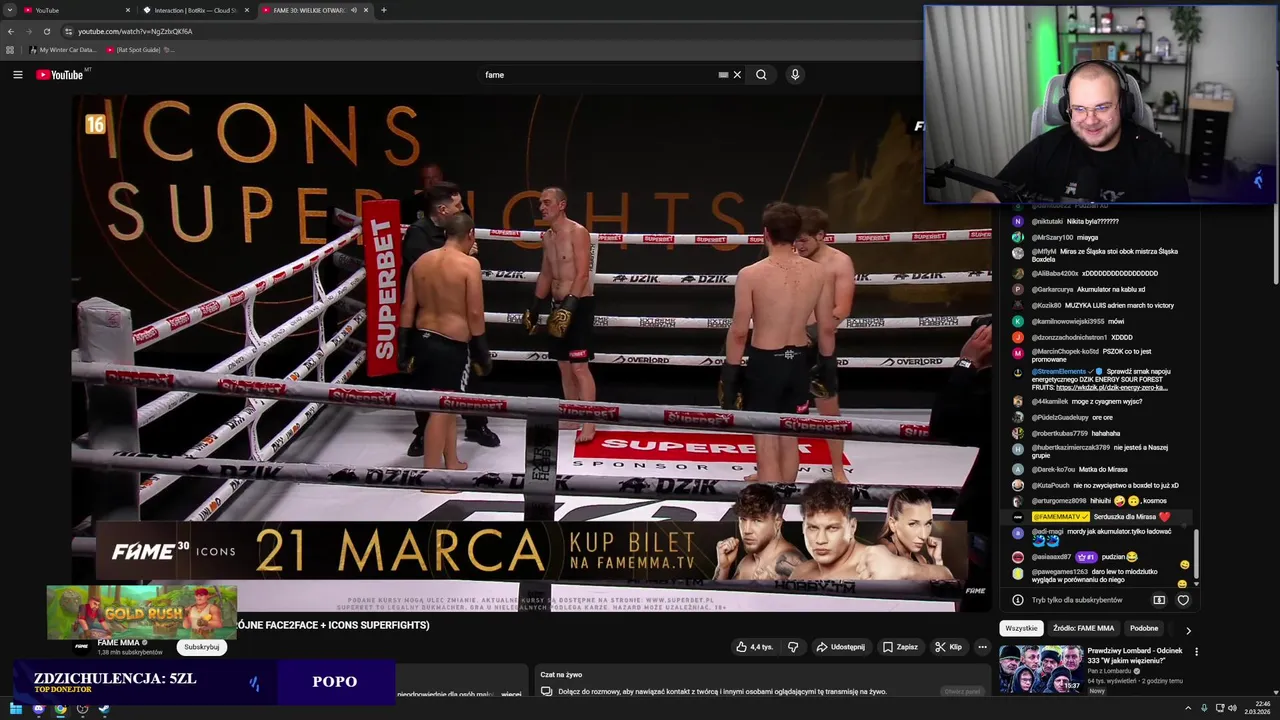Image resolution: width=1280 pixels, height=720 pixels.
Task: Open site info icon in address bar
Action: tap(68, 31)
